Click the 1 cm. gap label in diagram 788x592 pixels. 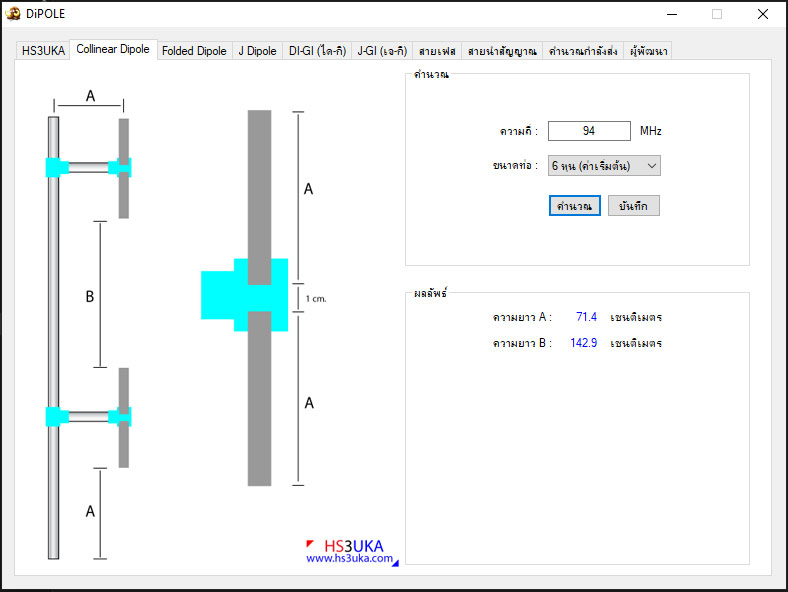pos(316,299)
